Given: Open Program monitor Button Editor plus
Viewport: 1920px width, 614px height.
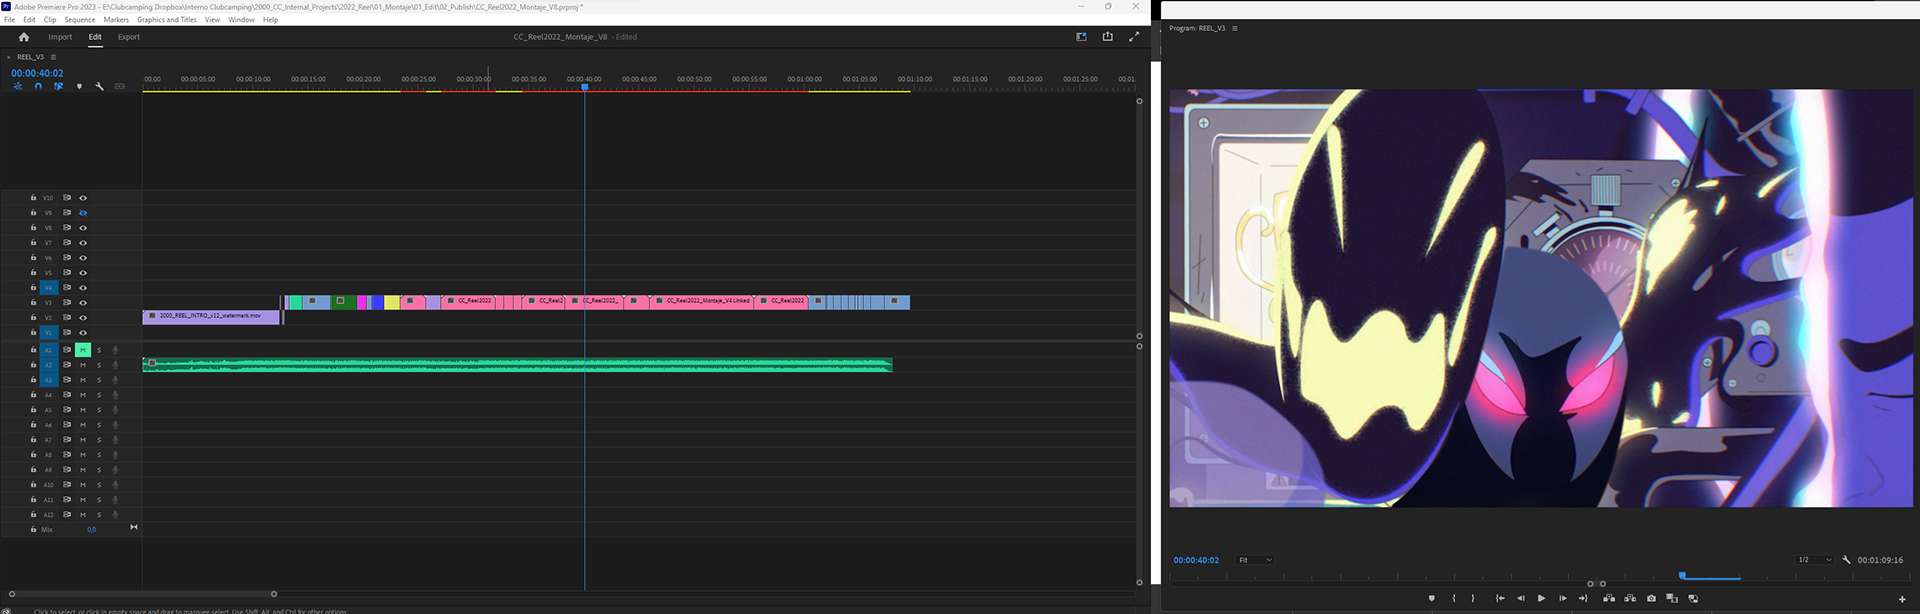Looking at the screenshot, I should [1902, 599].
